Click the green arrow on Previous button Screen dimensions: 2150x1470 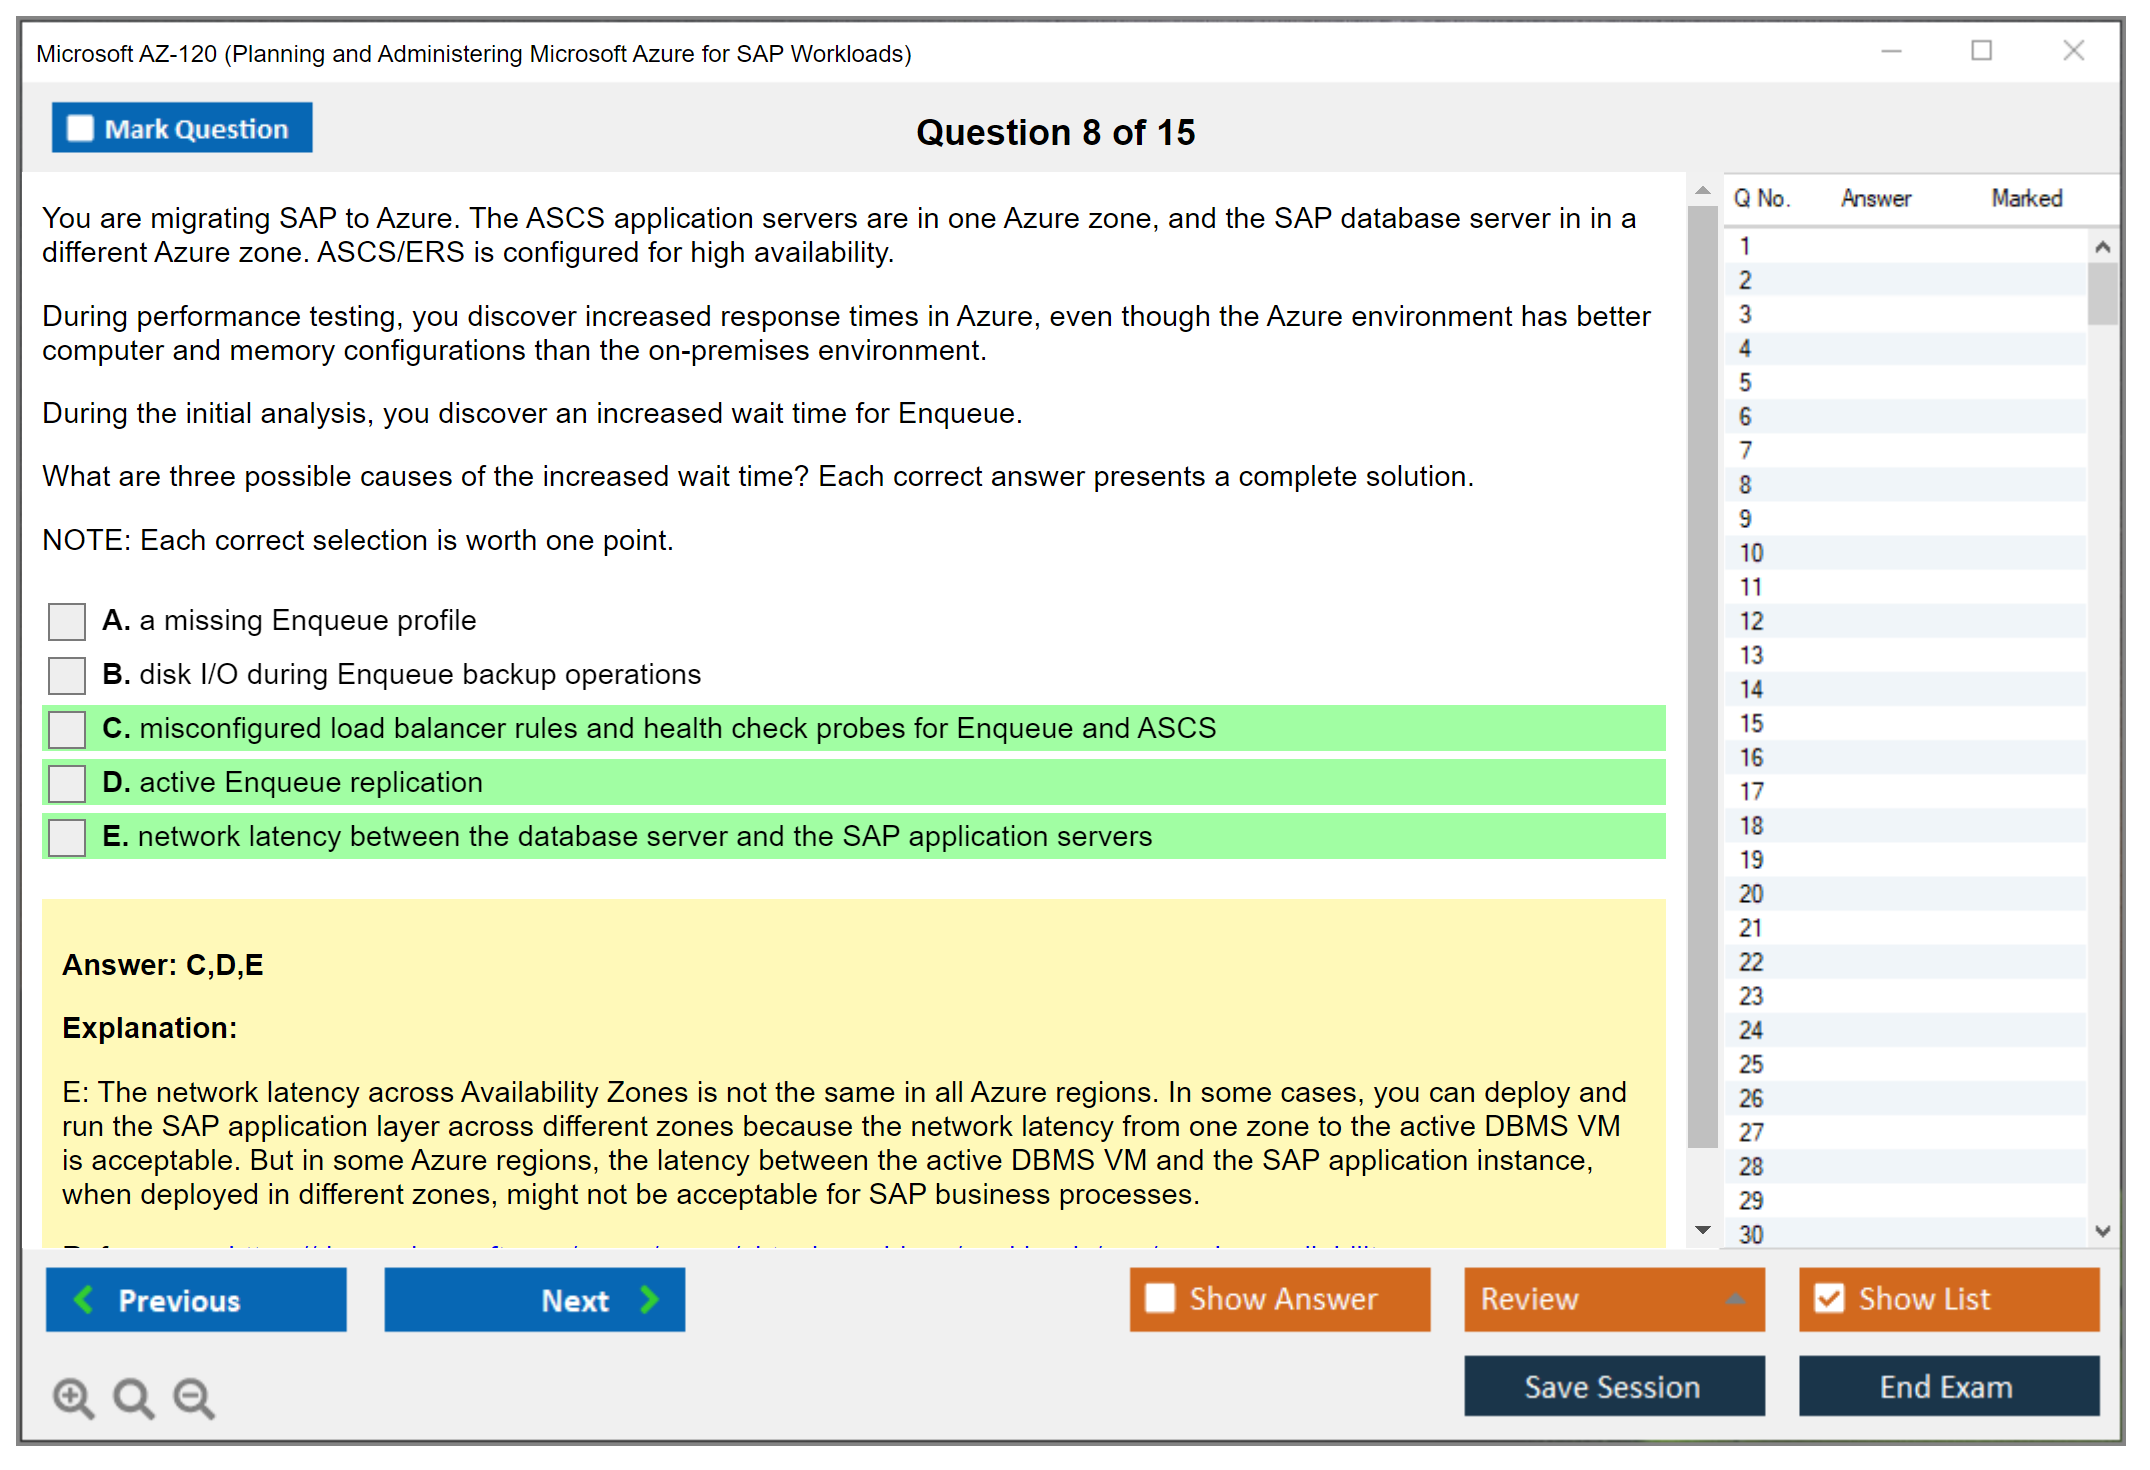(84, 1300)
